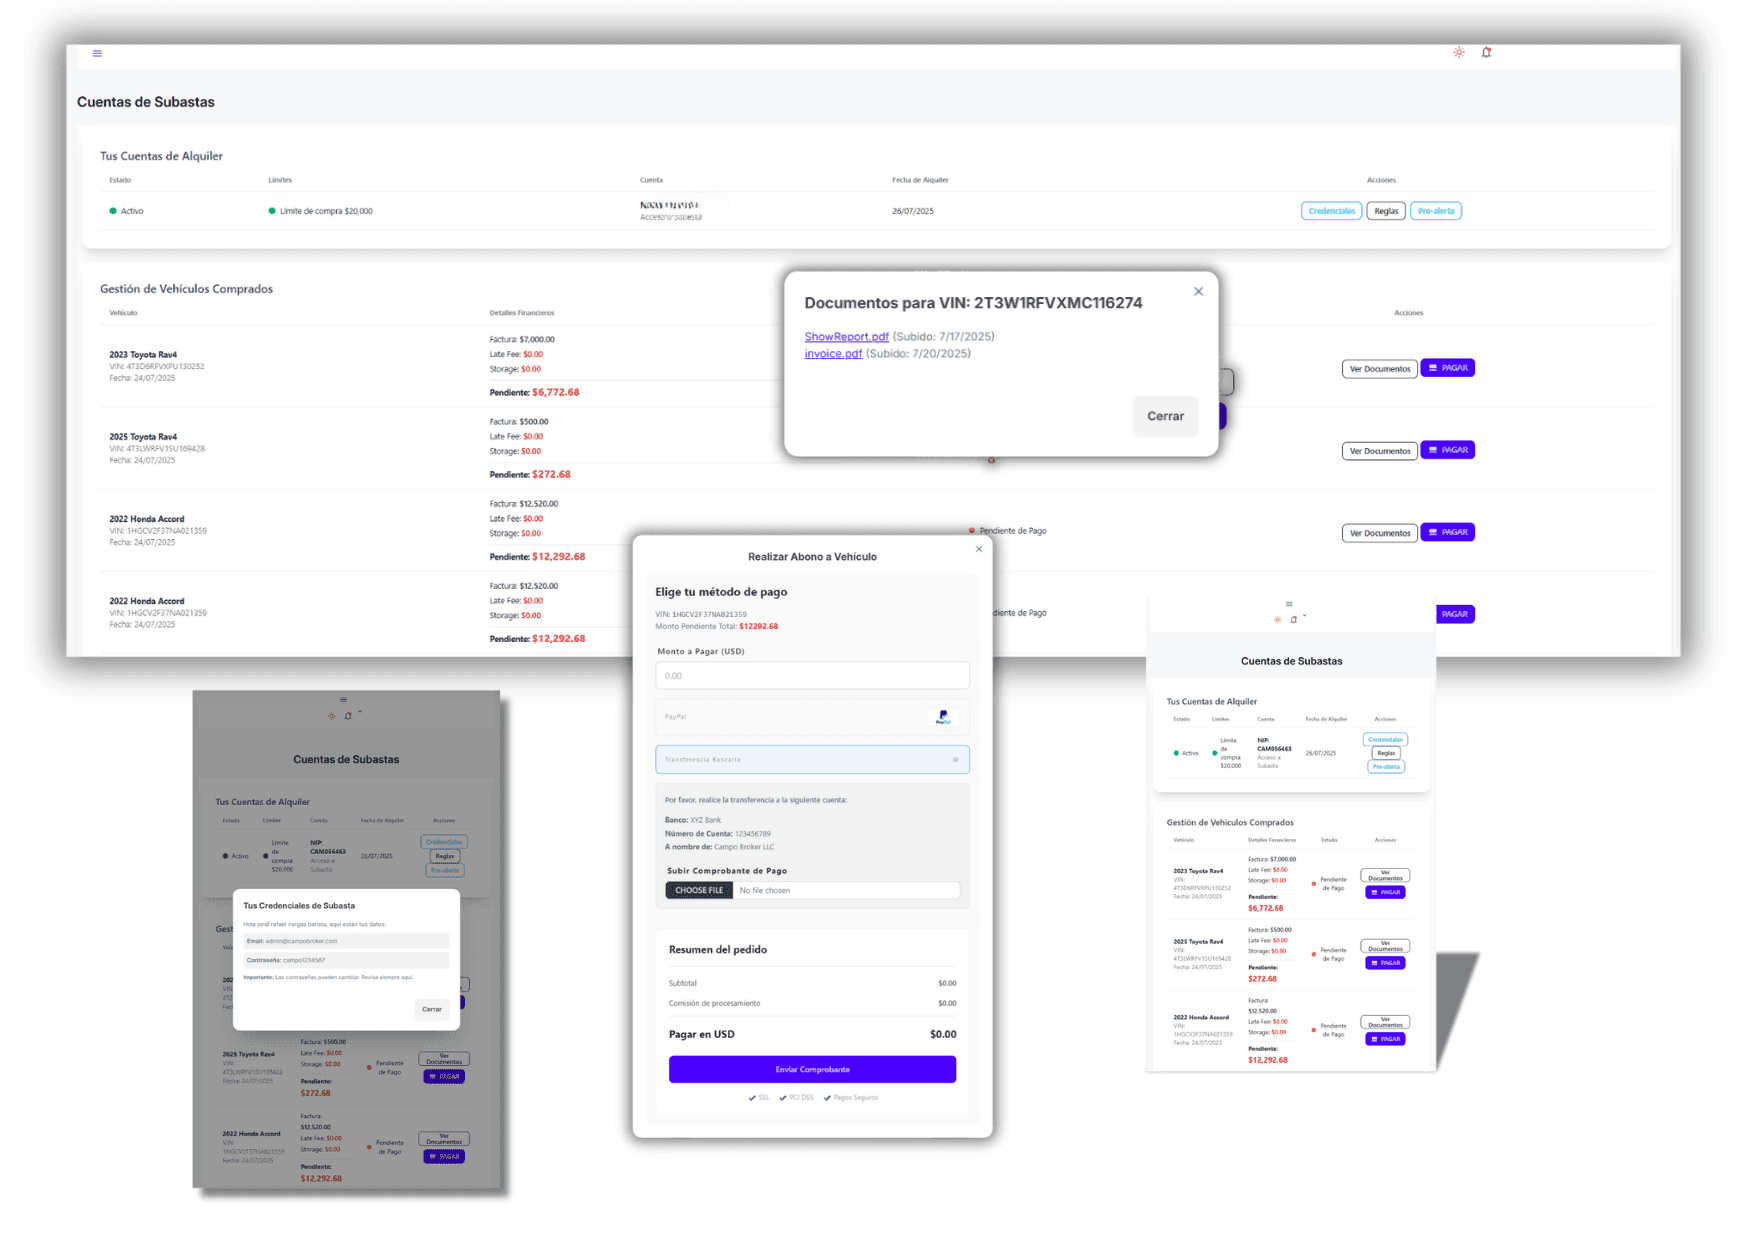The image size is (1748, 1240).
Task: Open the invoice.pdf document link
Action: (x=833, y=354)
